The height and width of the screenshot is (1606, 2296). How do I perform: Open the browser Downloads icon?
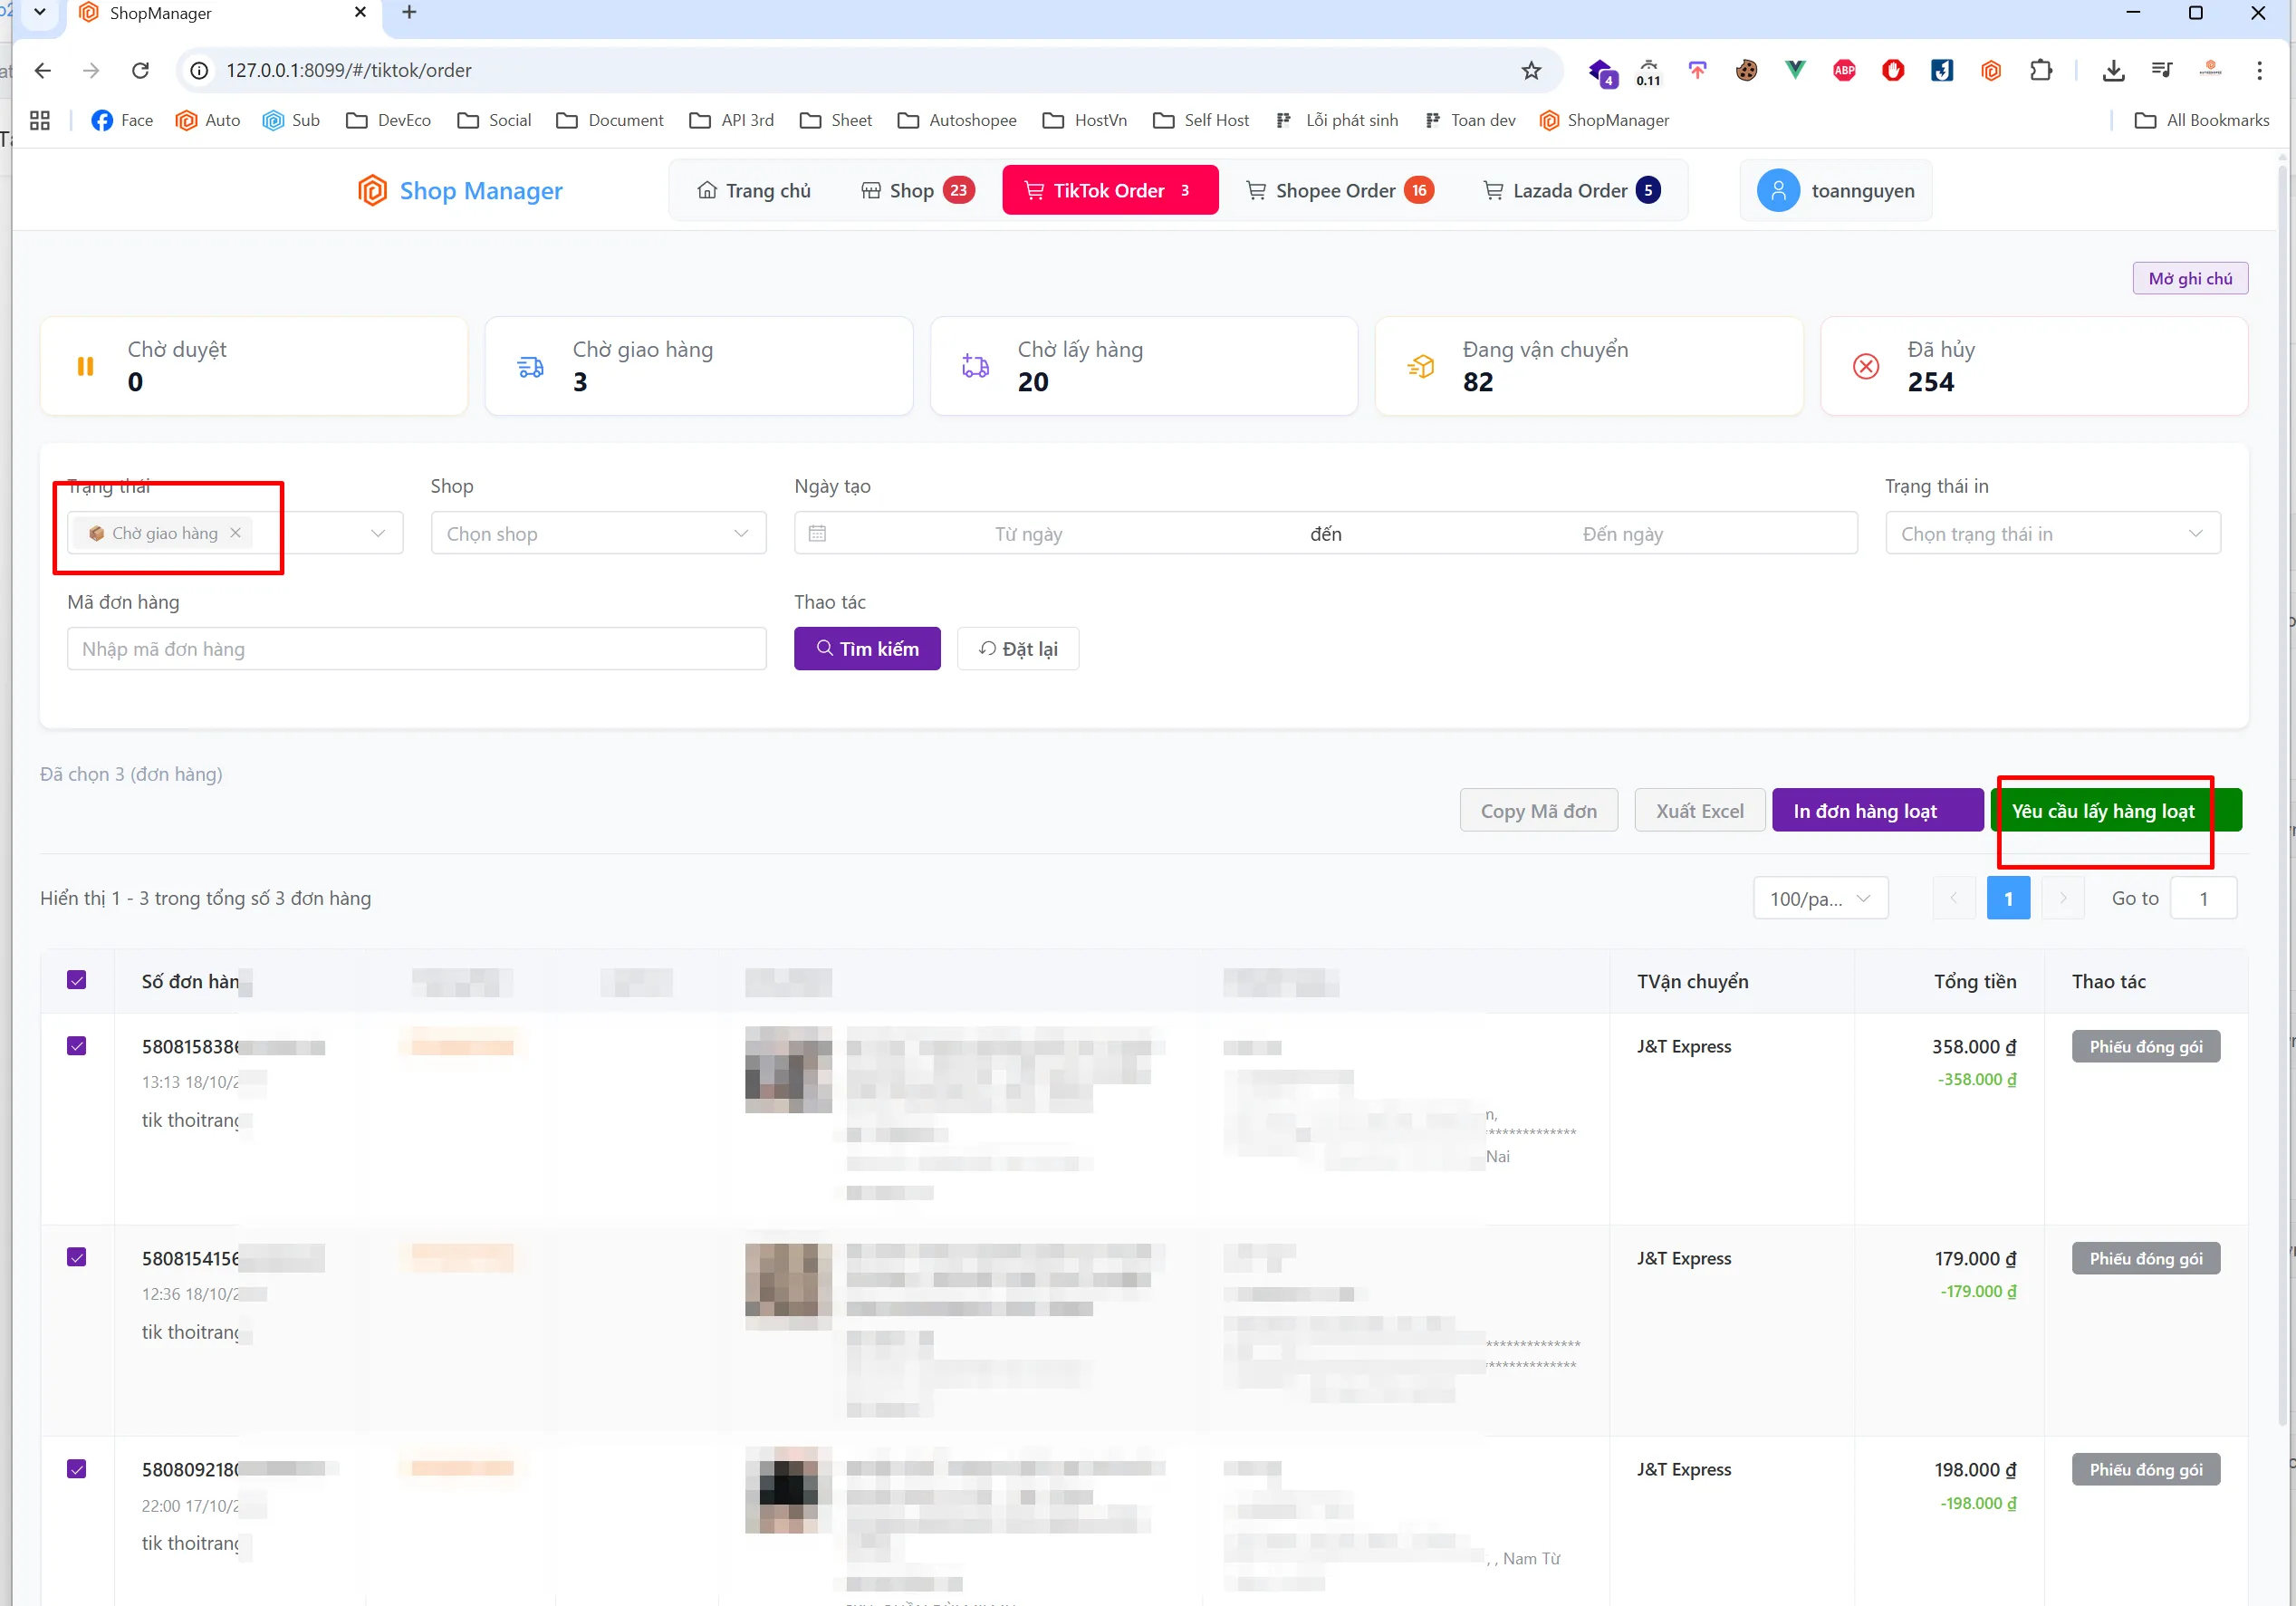[2113, 70]
